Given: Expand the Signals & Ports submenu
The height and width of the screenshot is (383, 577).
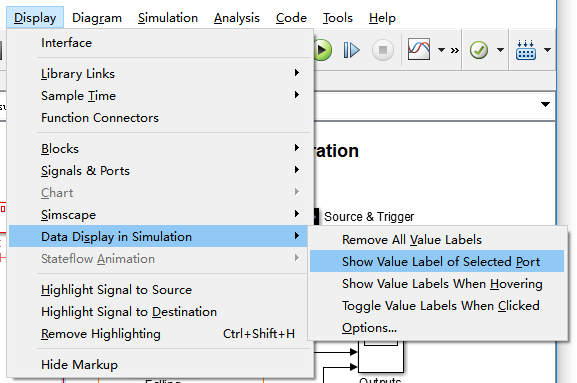Looking at the screenshot, I should tap(159, 171).
